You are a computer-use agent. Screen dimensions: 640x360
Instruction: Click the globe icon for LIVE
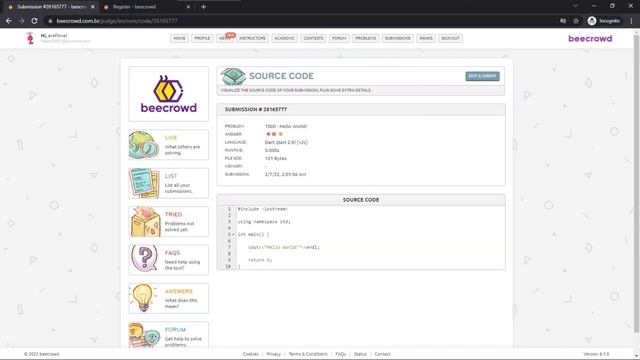point(144,145)
